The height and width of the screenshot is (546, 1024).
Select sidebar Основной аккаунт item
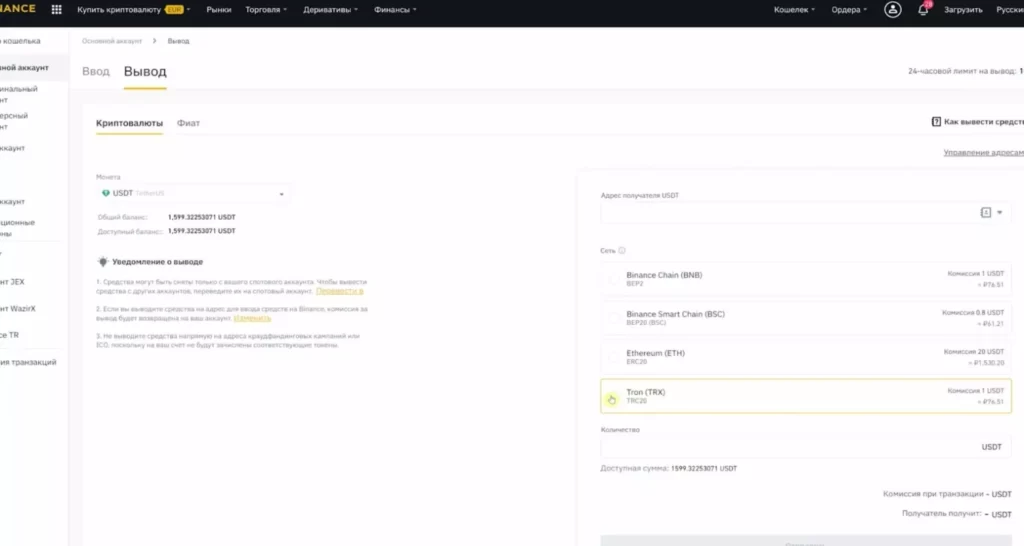(x=33, y=67)
